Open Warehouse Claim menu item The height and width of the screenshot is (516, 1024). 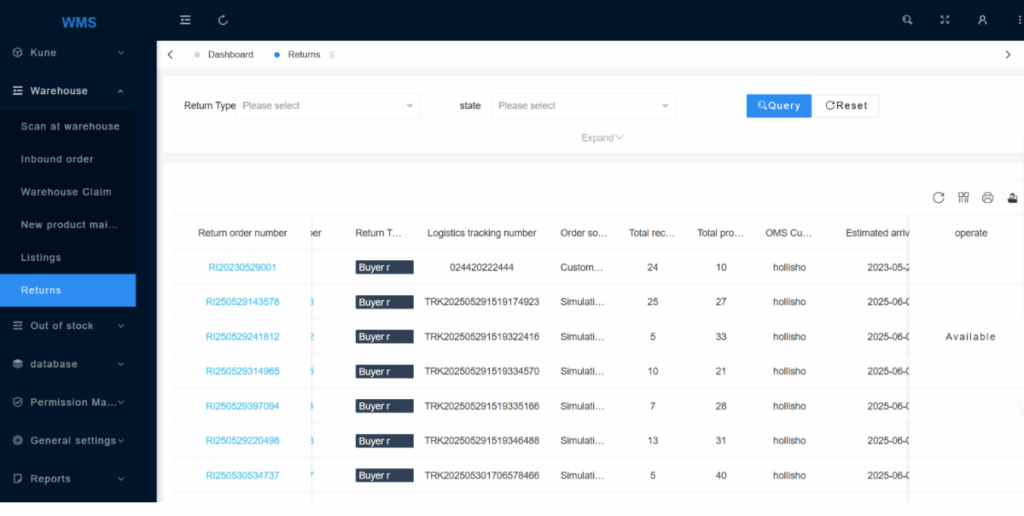click(66, 191)
